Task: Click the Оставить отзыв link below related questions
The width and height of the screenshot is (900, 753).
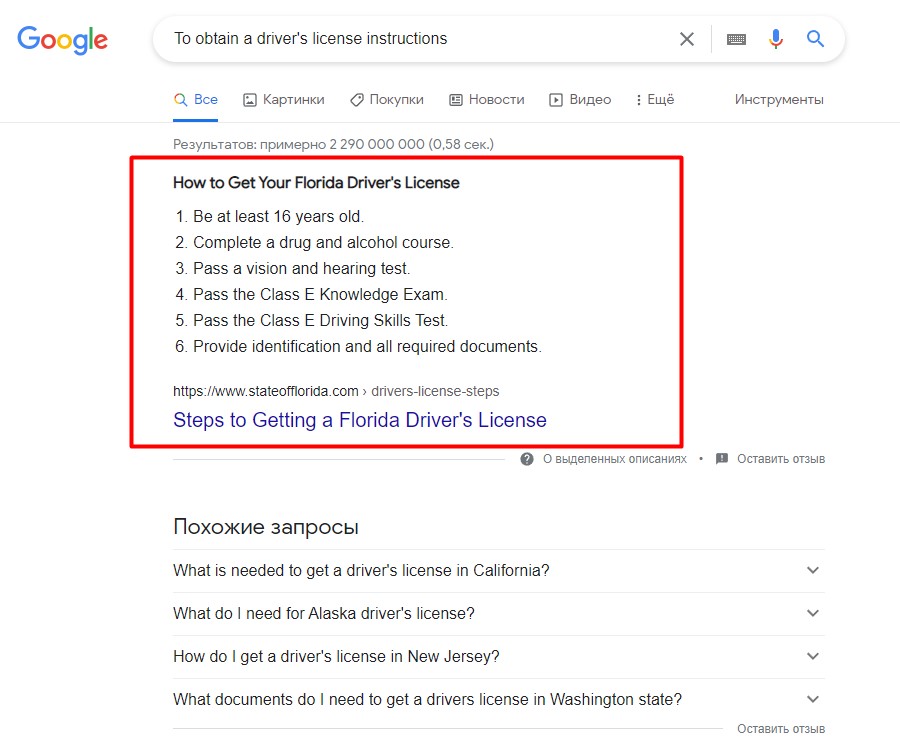Action: [781, 729]
